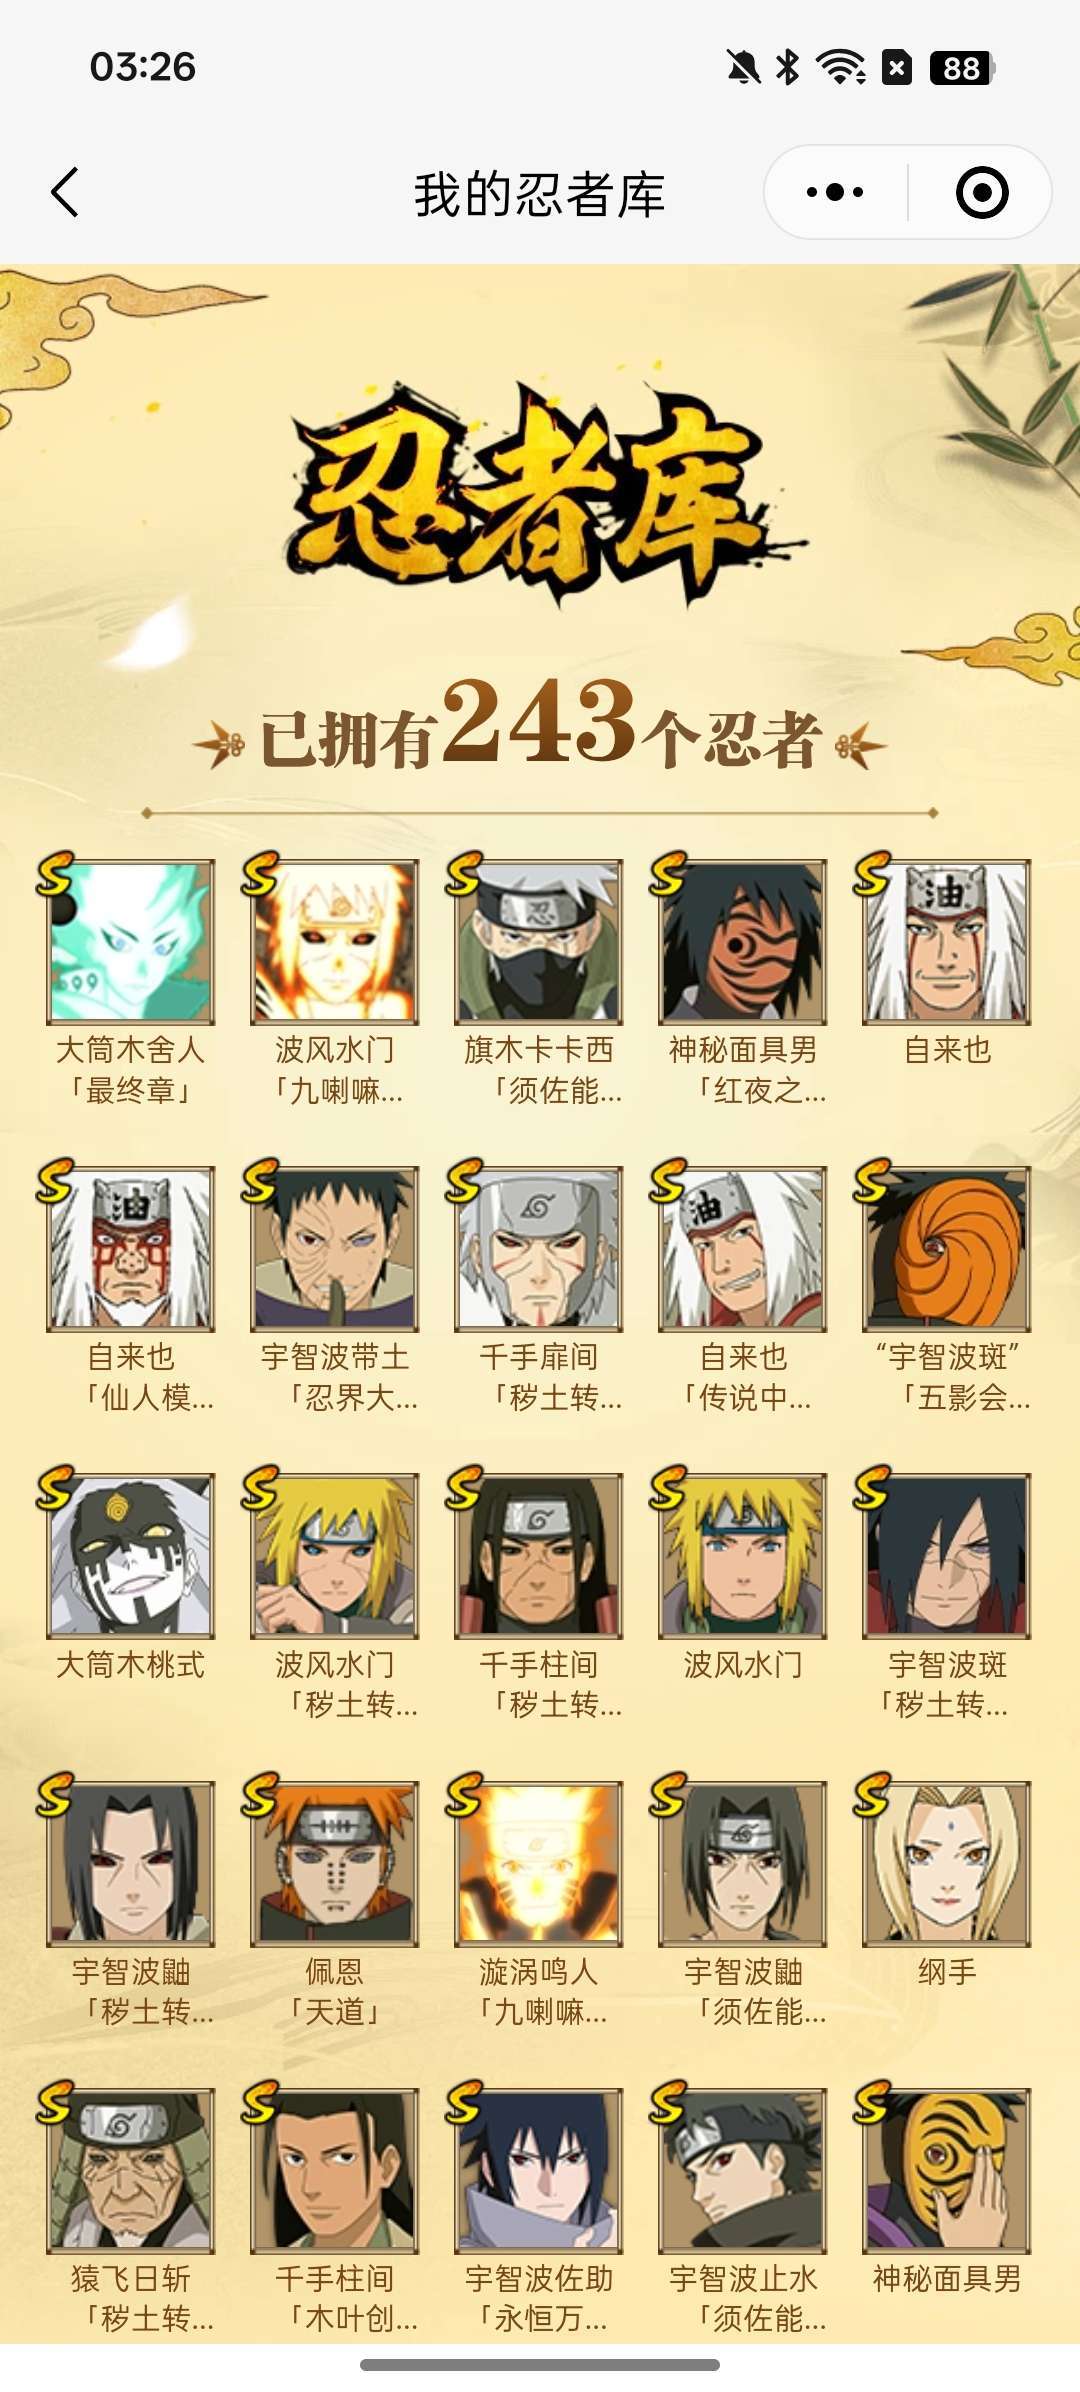1080x2392 pixels.
Task: Choose the 猿飞日斩 秽土转生 portrait
Action: click(x=131, y=2170)
